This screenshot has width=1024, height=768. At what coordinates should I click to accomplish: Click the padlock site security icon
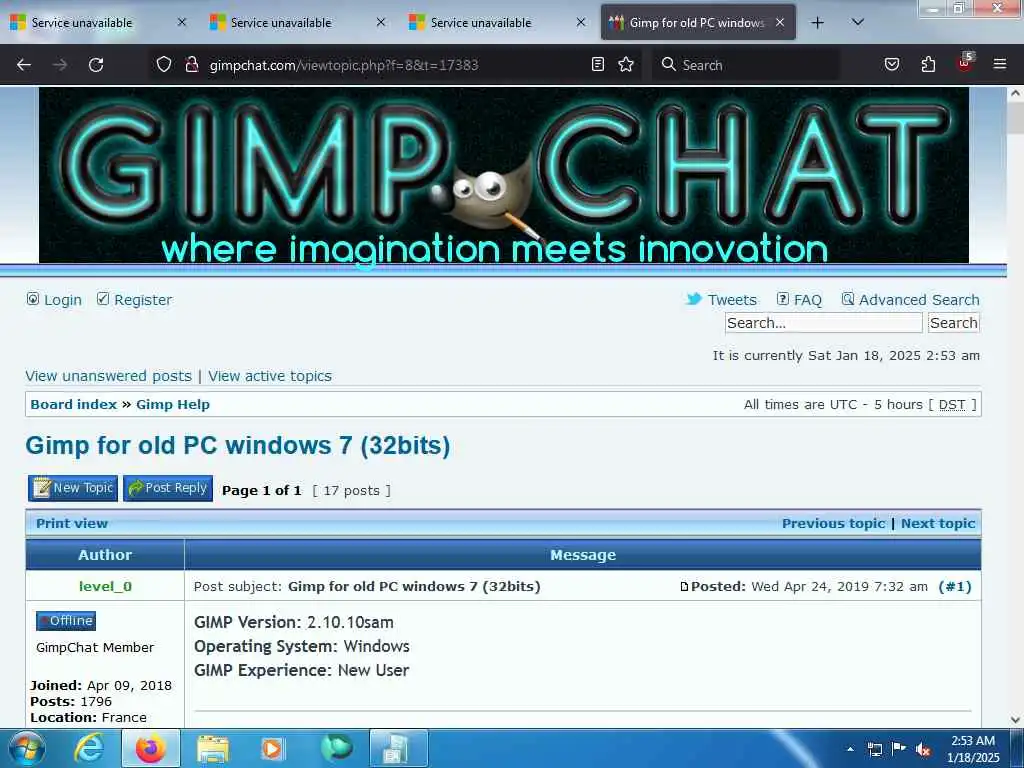191,64
